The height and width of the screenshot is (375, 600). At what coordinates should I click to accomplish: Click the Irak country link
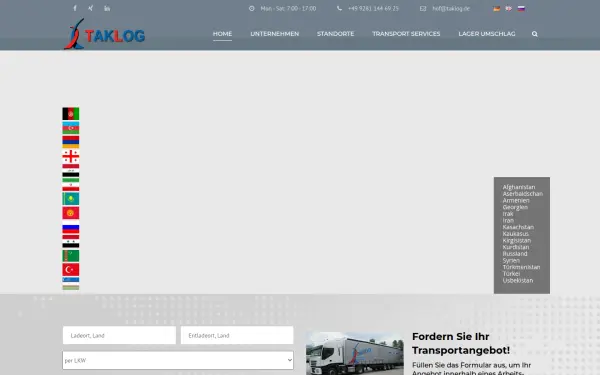click(508, 214)
